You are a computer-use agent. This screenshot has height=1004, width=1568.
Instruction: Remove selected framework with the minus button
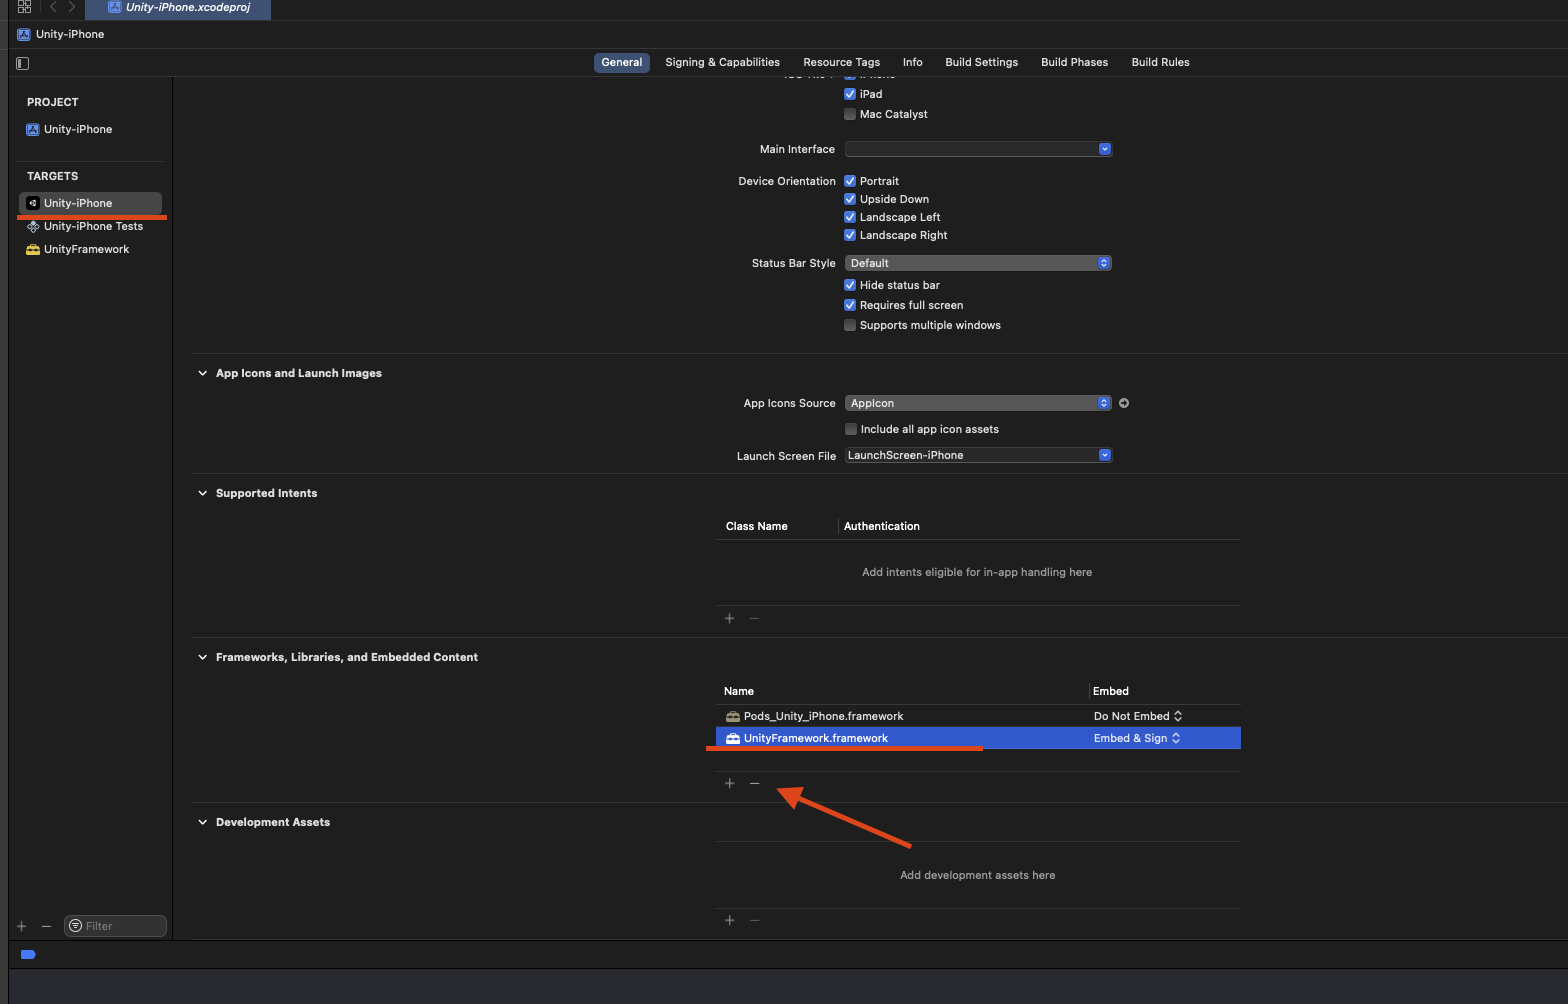point(755,783)
